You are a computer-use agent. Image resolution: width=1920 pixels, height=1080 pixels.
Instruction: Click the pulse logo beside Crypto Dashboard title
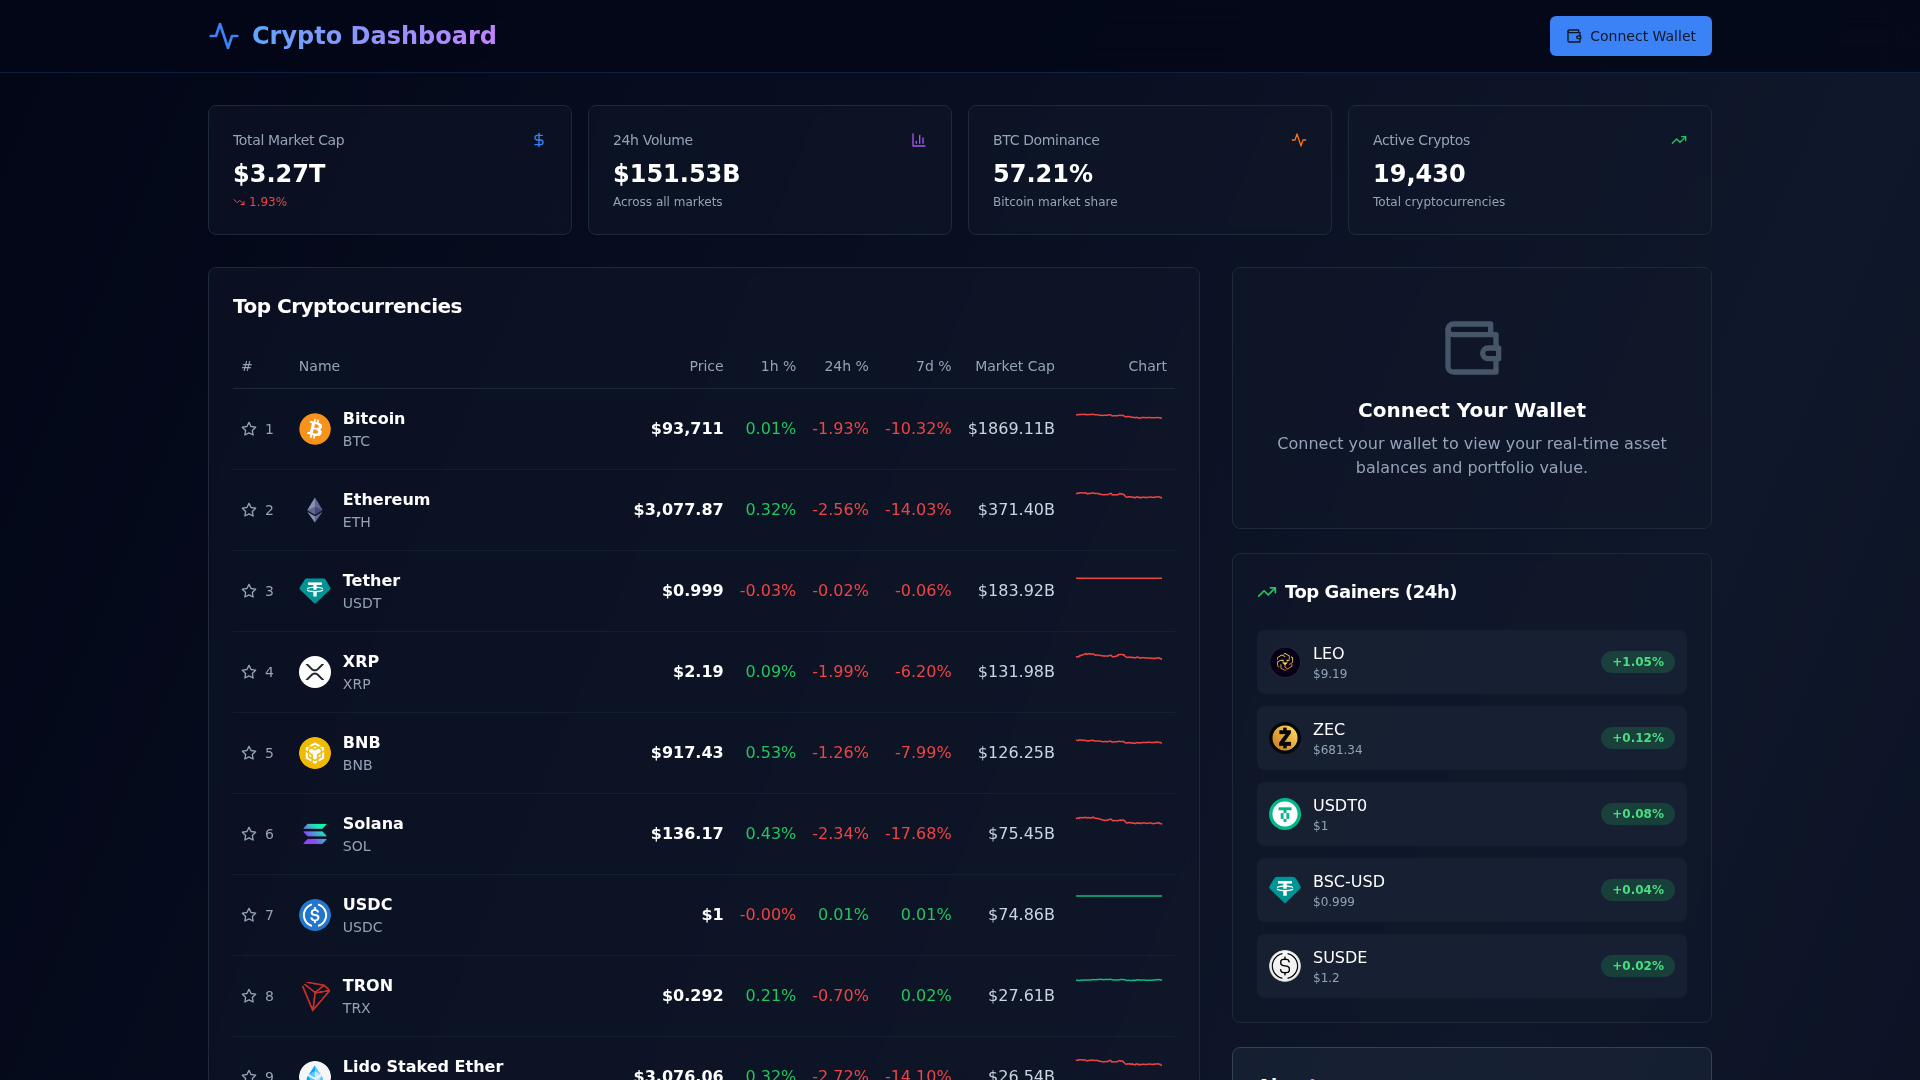point(222,35)
